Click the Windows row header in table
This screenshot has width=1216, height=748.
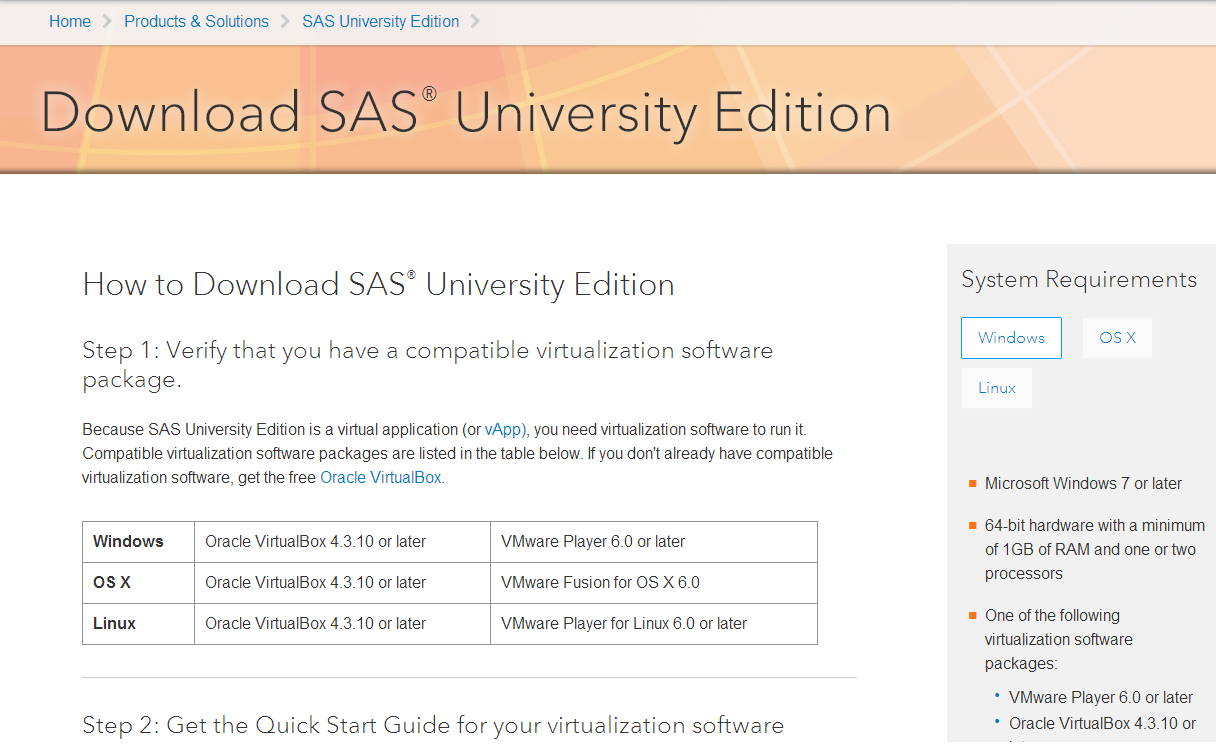128,542
